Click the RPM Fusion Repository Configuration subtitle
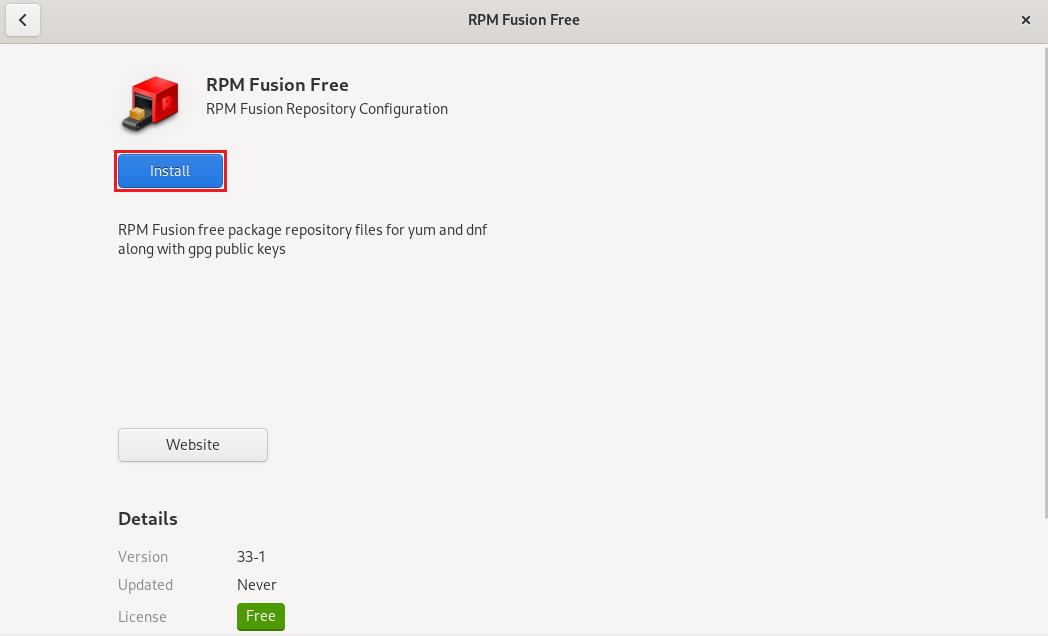This screenshot has width=1048, height=636. pos(326,109)
